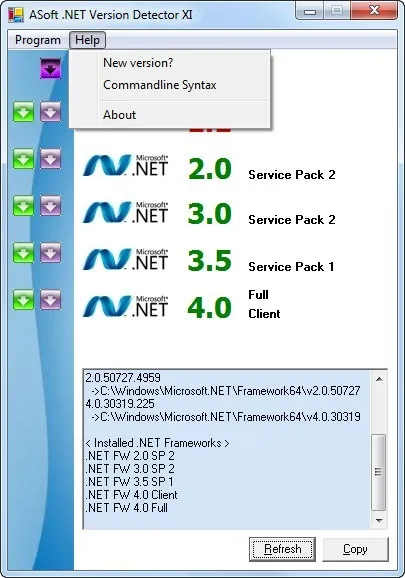
Task: Open the Program menu
Action: click(x=38, y=40)
